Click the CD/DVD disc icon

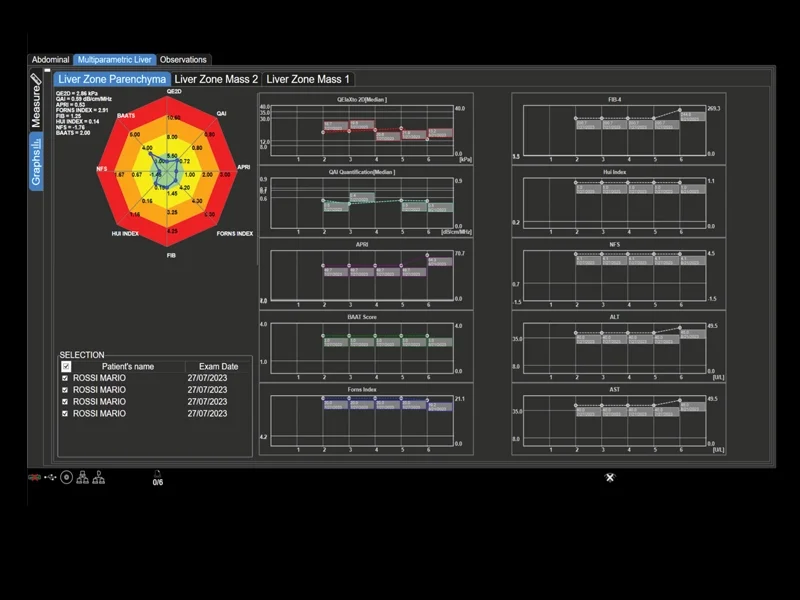pyautogui.click(x=66, y=478)
